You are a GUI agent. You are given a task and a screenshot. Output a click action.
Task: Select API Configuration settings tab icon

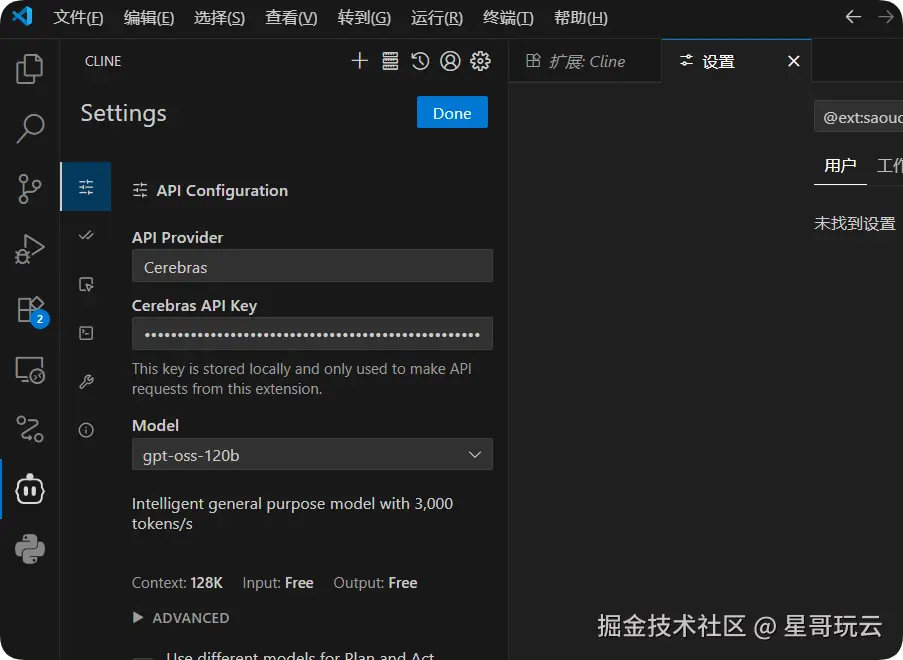point(86,187)
